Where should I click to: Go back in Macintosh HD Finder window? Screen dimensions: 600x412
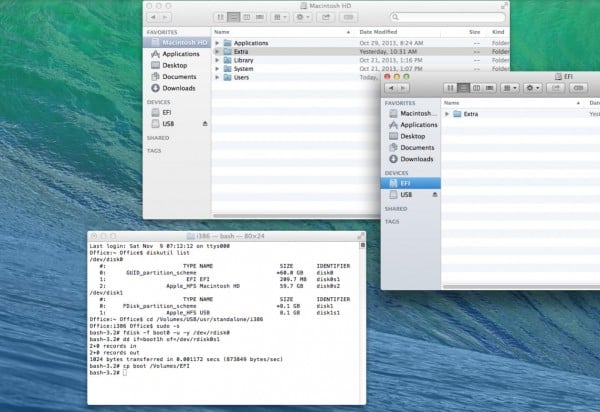point(154,17)
